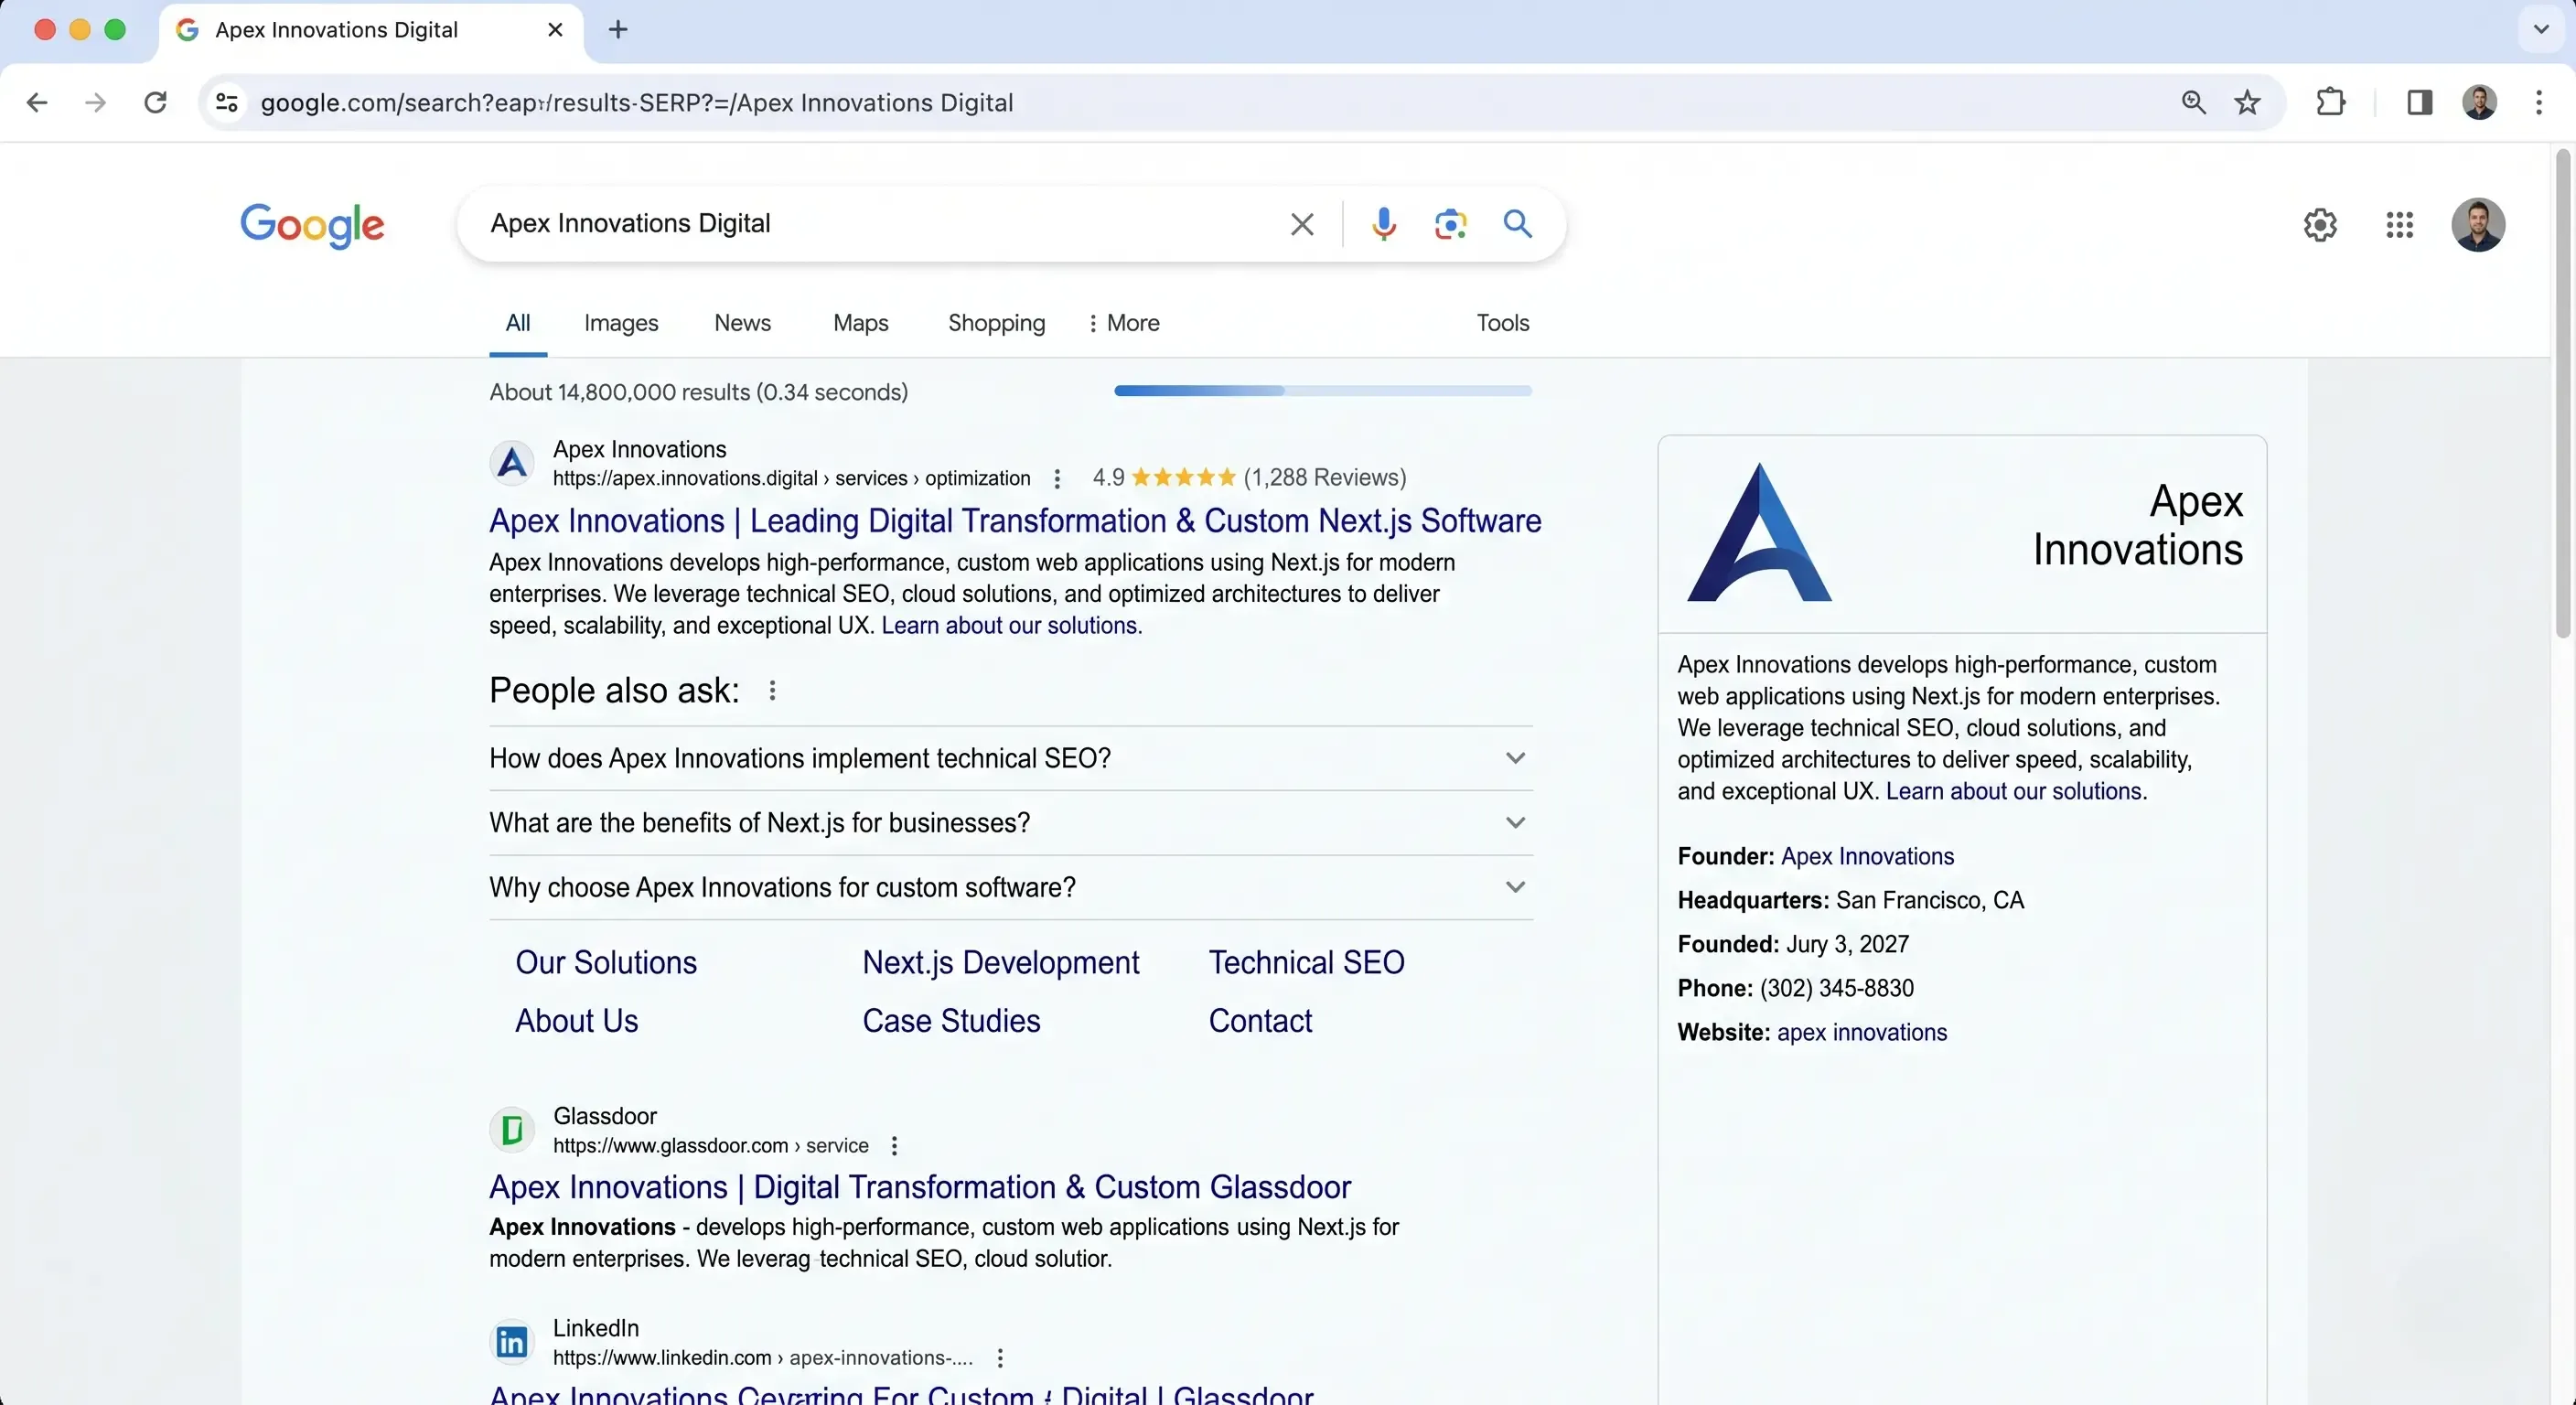Go back to the previous page
The height and width of the screenshot is (1405, 2576).
(x=37, y=102)
